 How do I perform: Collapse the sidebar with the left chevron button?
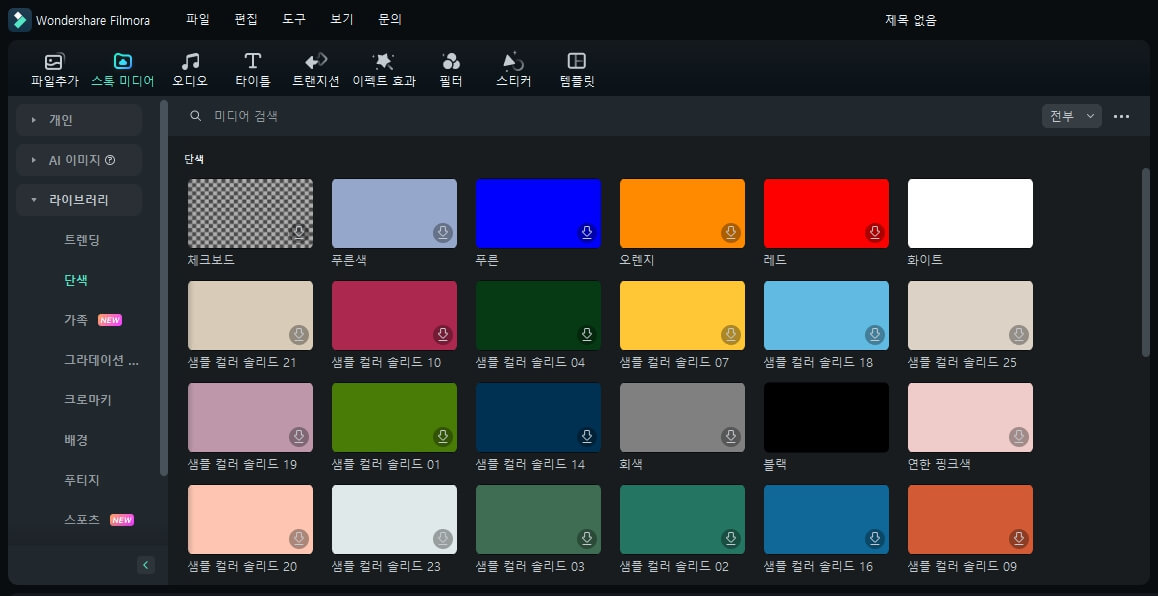[145, 565]
